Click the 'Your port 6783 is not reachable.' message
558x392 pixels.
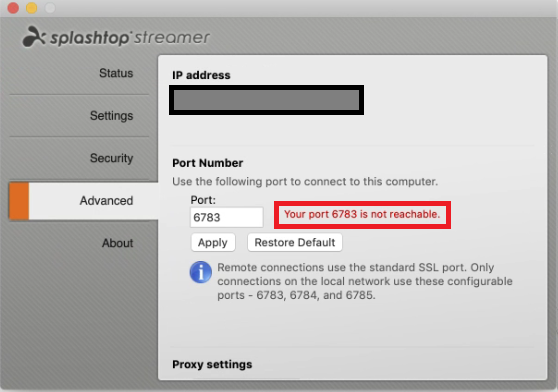point(362,214)
